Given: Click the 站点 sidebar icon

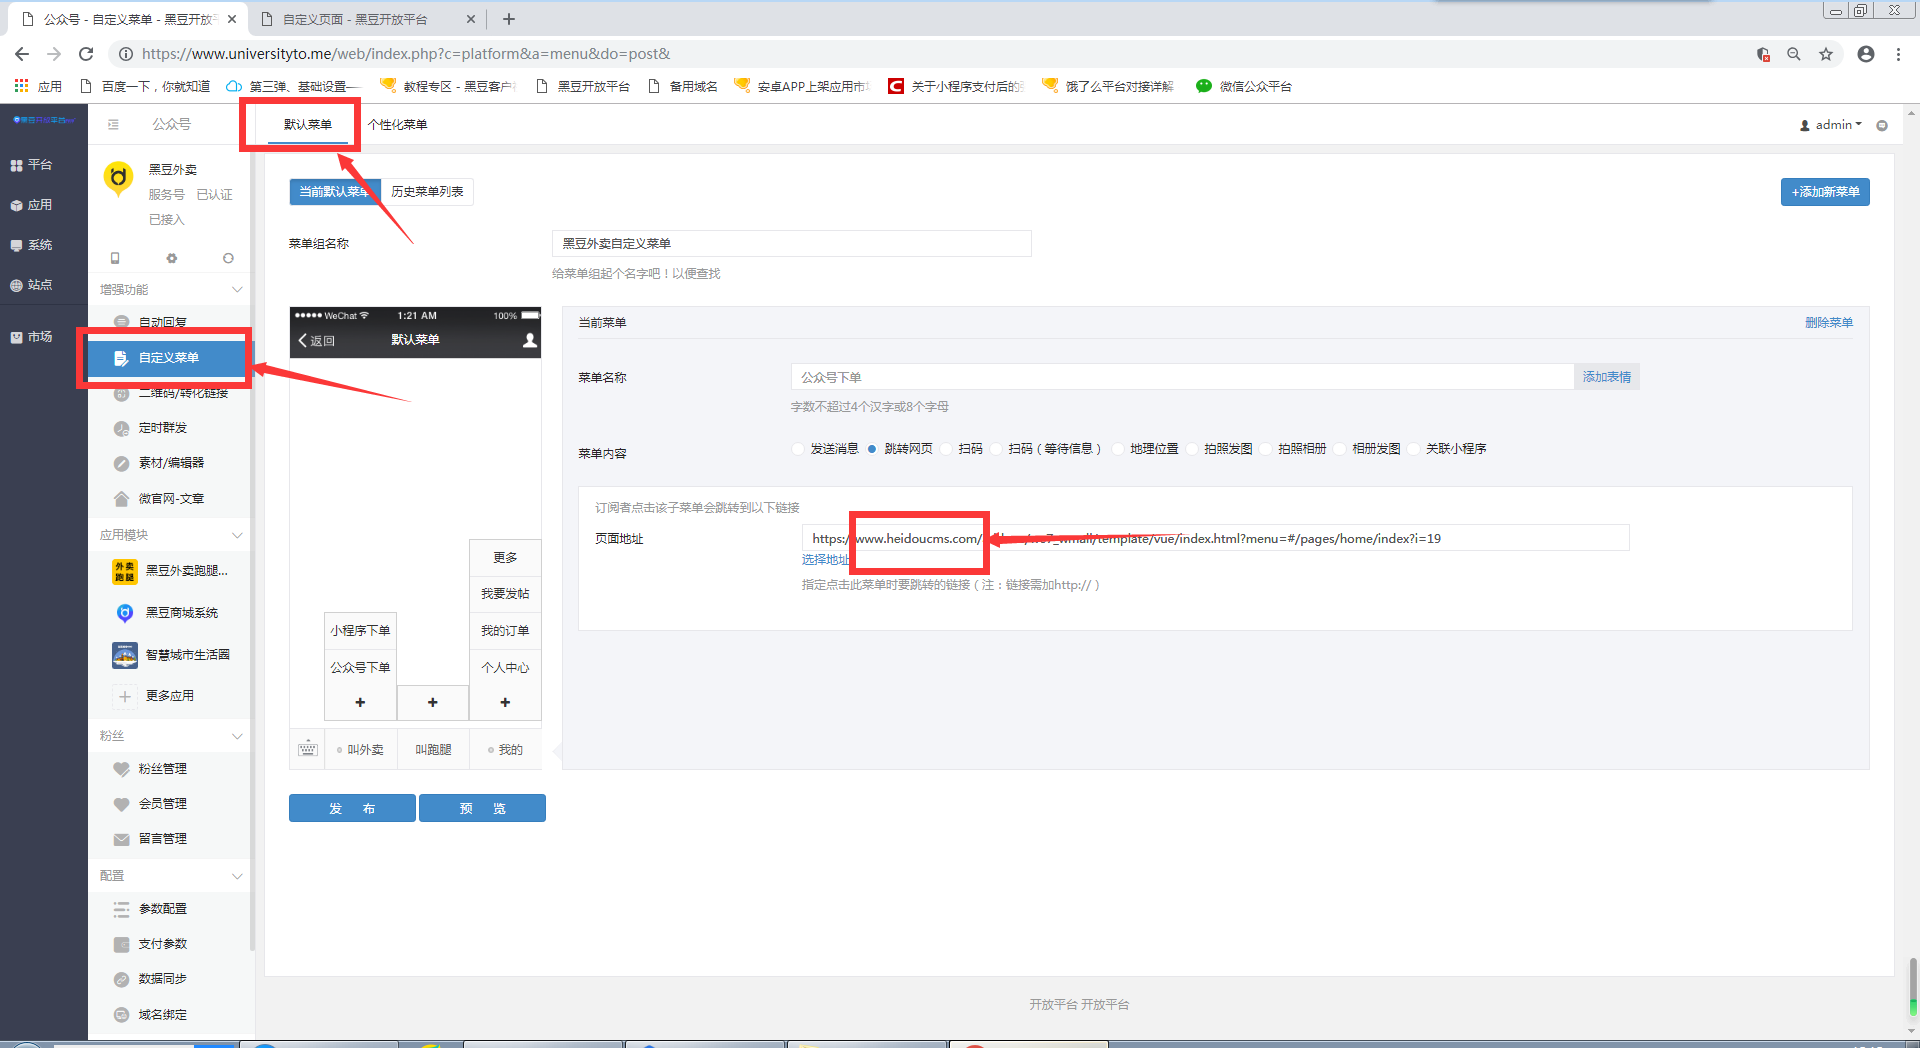Looking at the screenshot, I should [x=16, y=285].
